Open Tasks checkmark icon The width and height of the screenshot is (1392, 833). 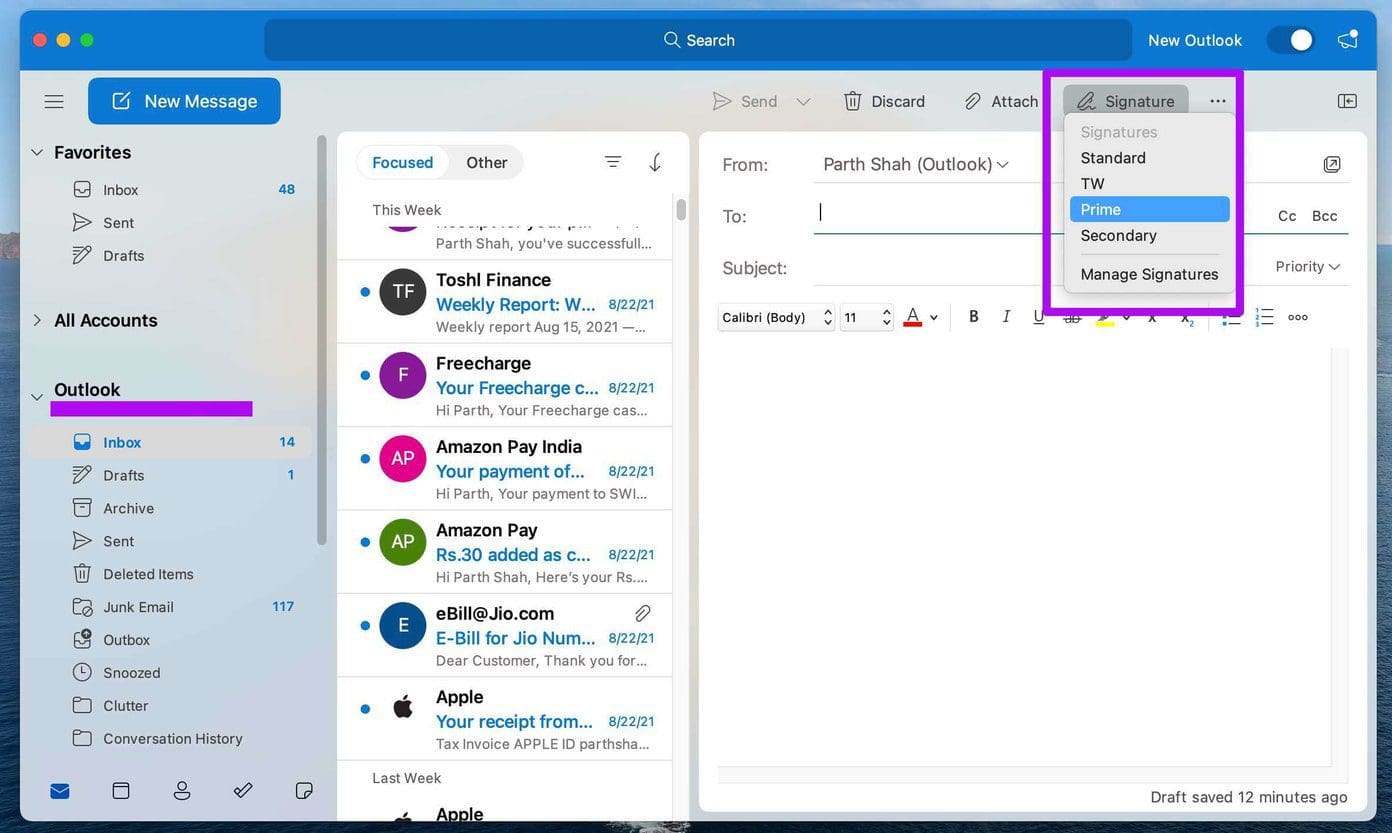coord(243,791)
